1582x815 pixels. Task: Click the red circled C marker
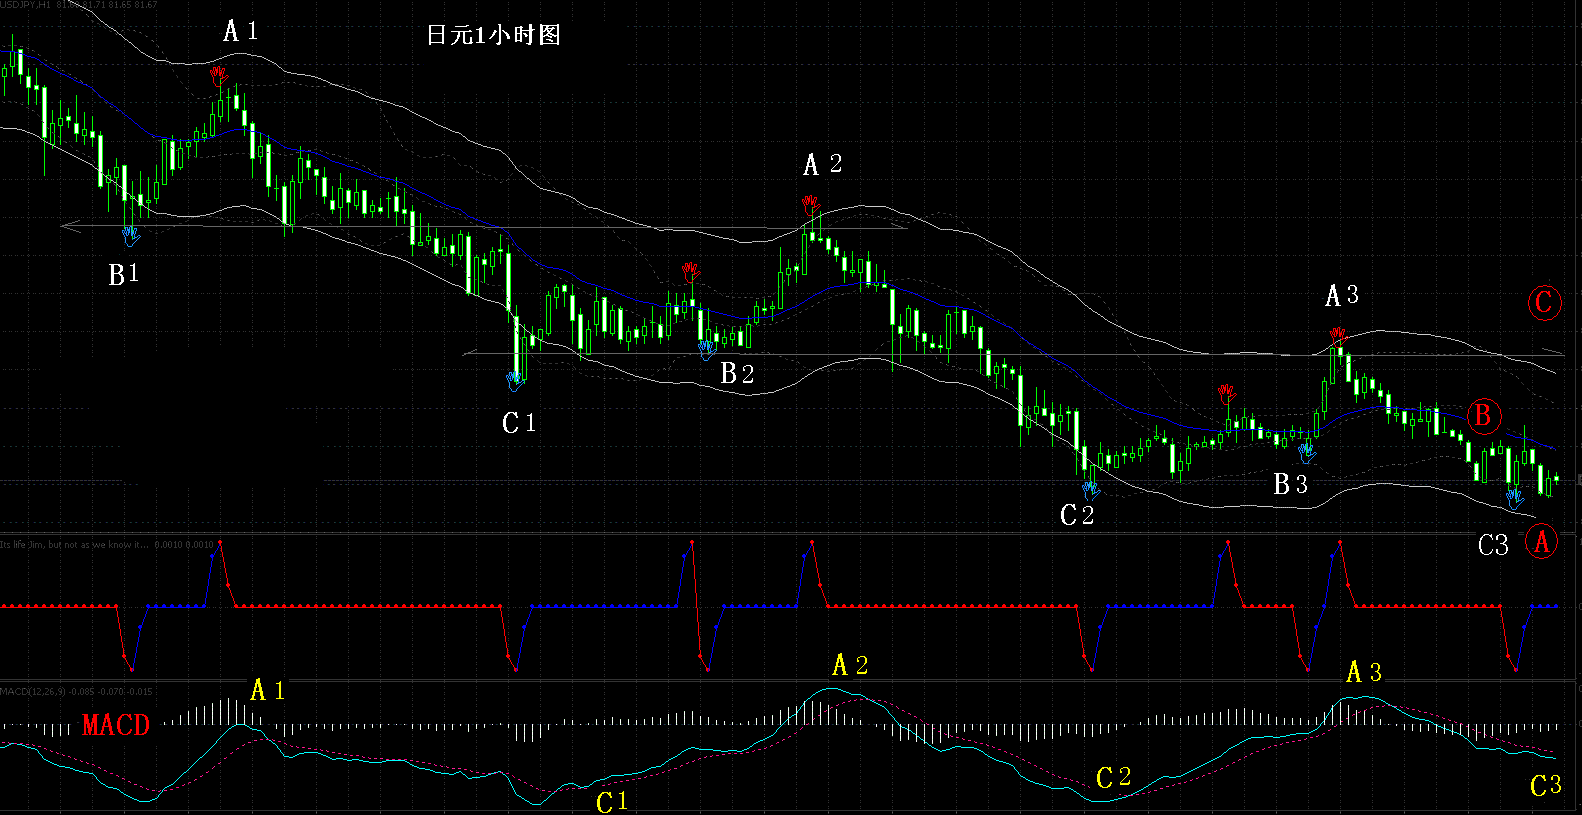pyautogui.click(x=1544, y=303)
